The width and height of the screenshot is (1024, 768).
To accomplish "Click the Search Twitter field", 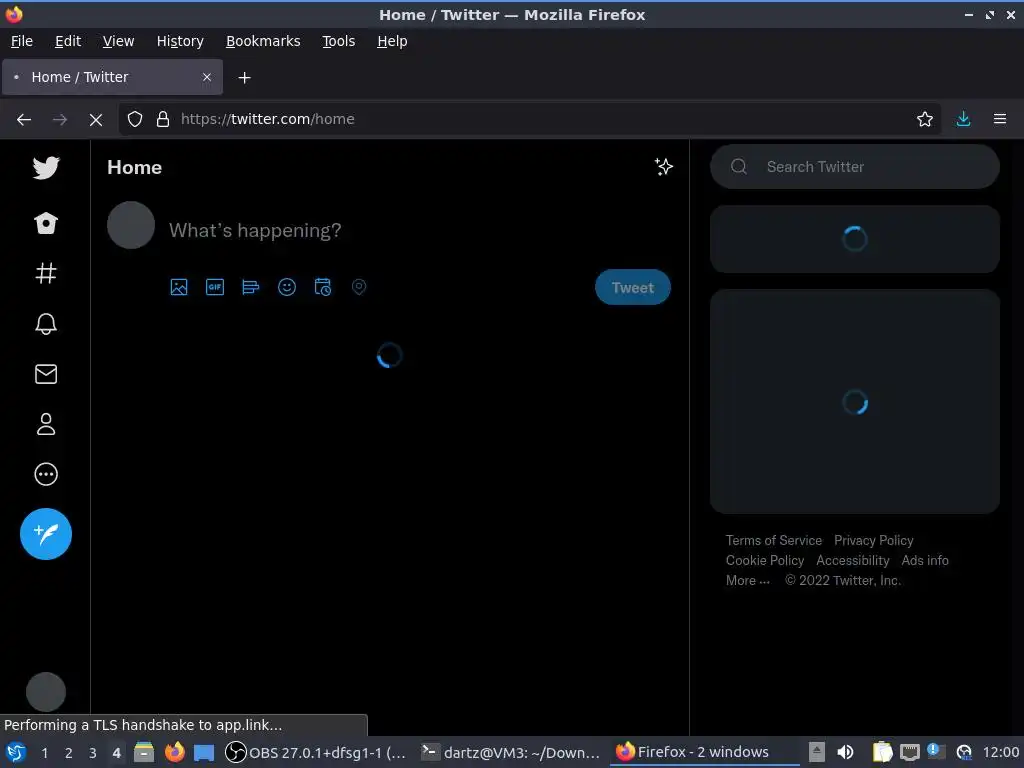I will [854, 167].
